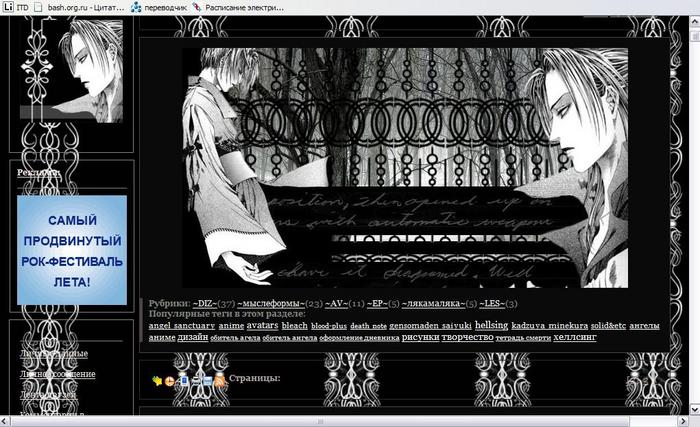Click the orange clock icon
The width and height of the screenshot is (700, 427).
170,381
